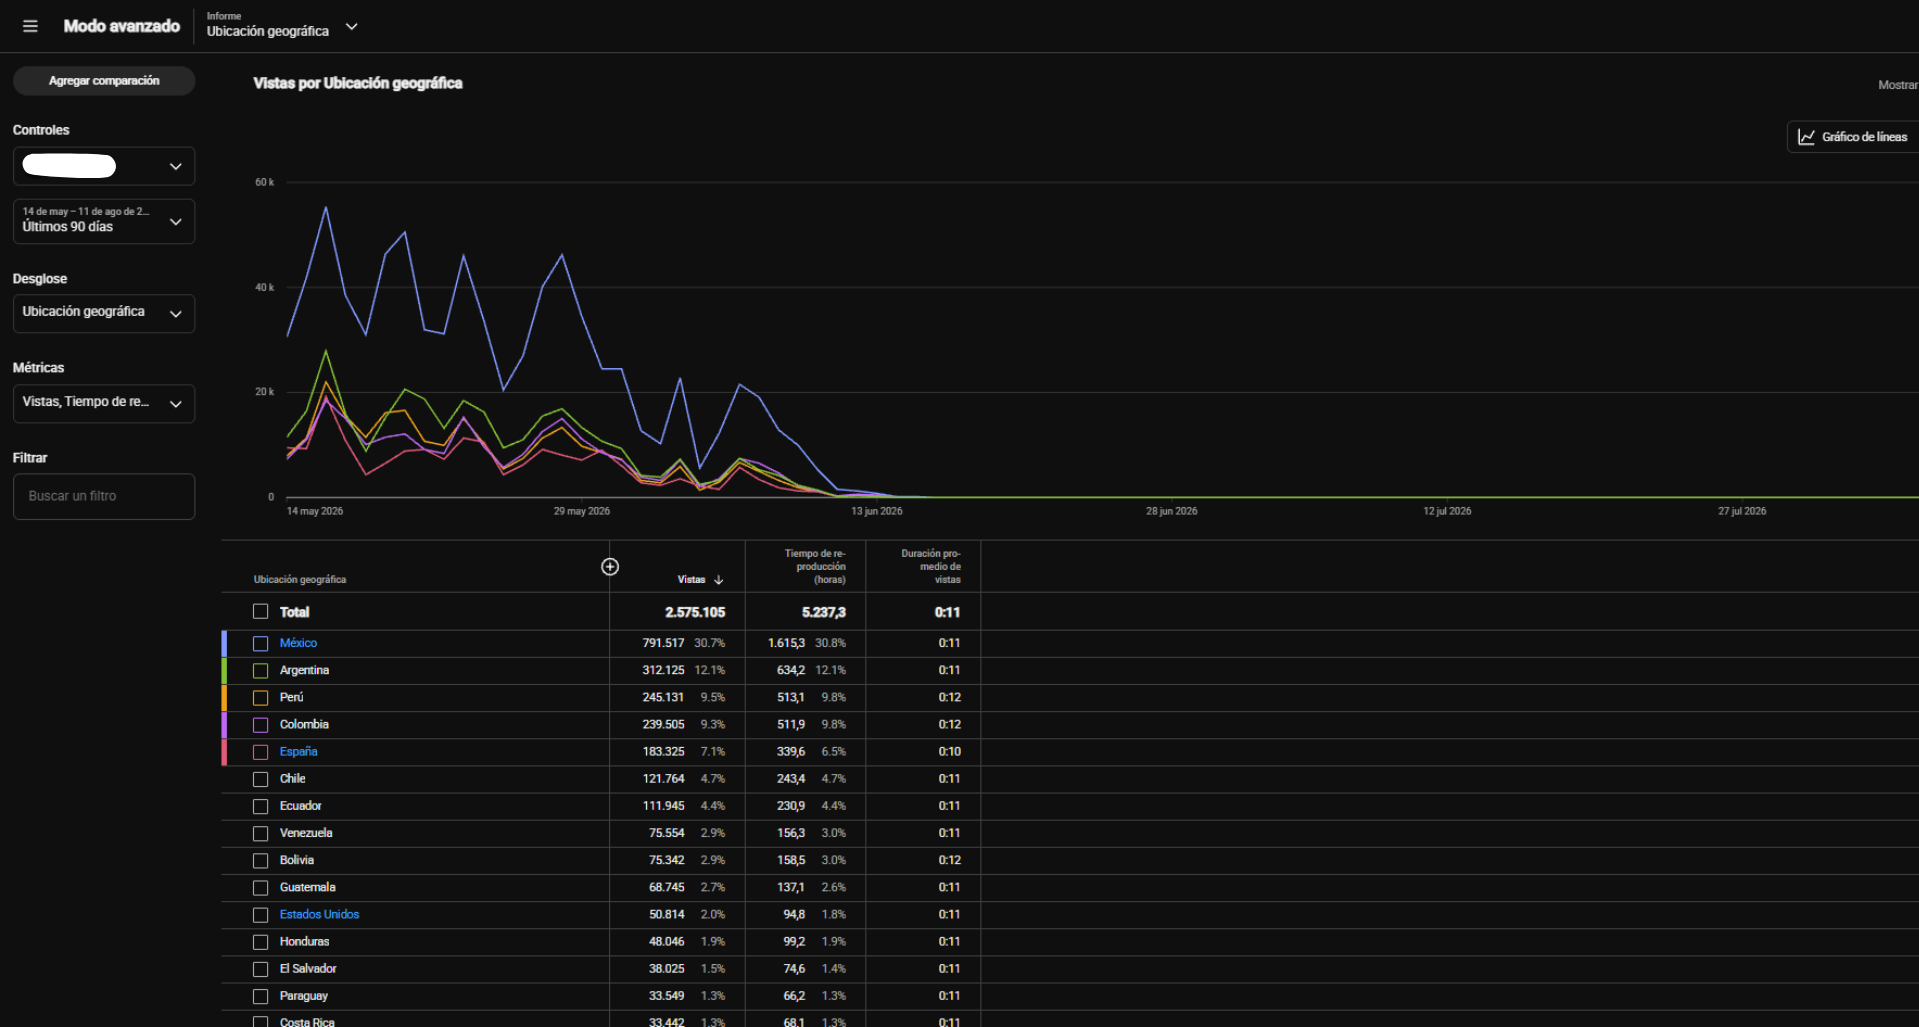Open the Estados Unidos link
The image size is (1919, 1027).
(319, 915)
